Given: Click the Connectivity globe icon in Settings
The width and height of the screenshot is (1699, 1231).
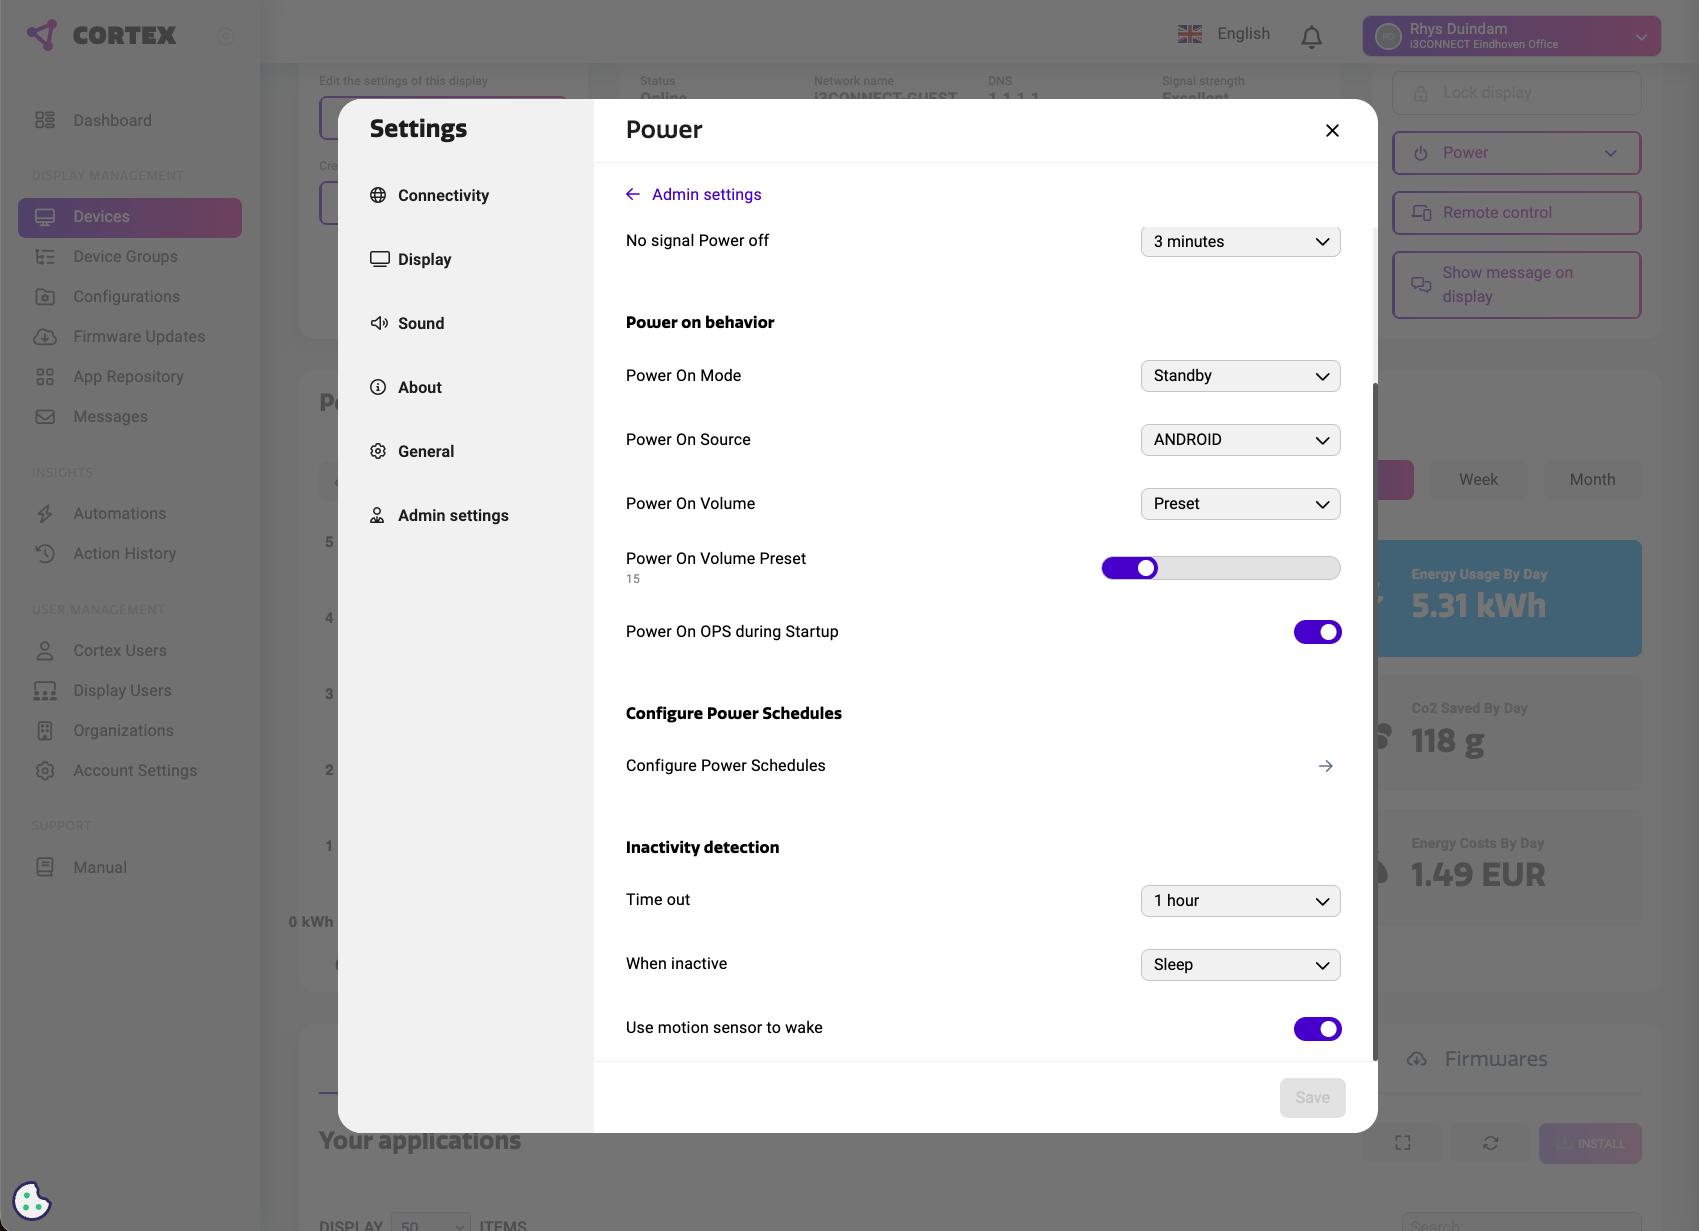Looking at the screenshot, I should click(x=378, y=195).
